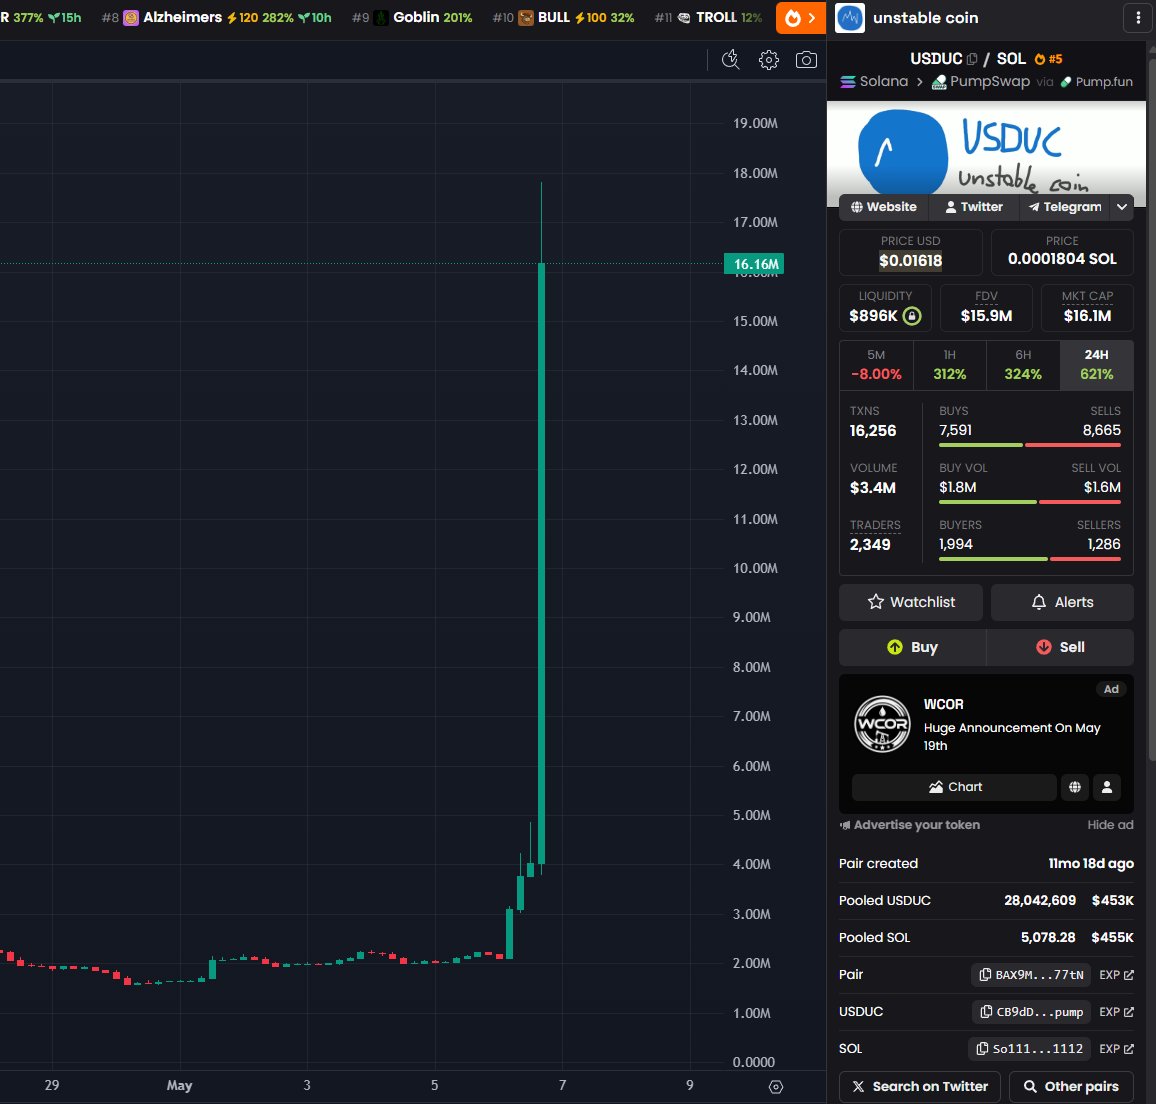Set price Alerts for this token
This screenshot has height=1104, width=1156.
[x=1062, y=603]
